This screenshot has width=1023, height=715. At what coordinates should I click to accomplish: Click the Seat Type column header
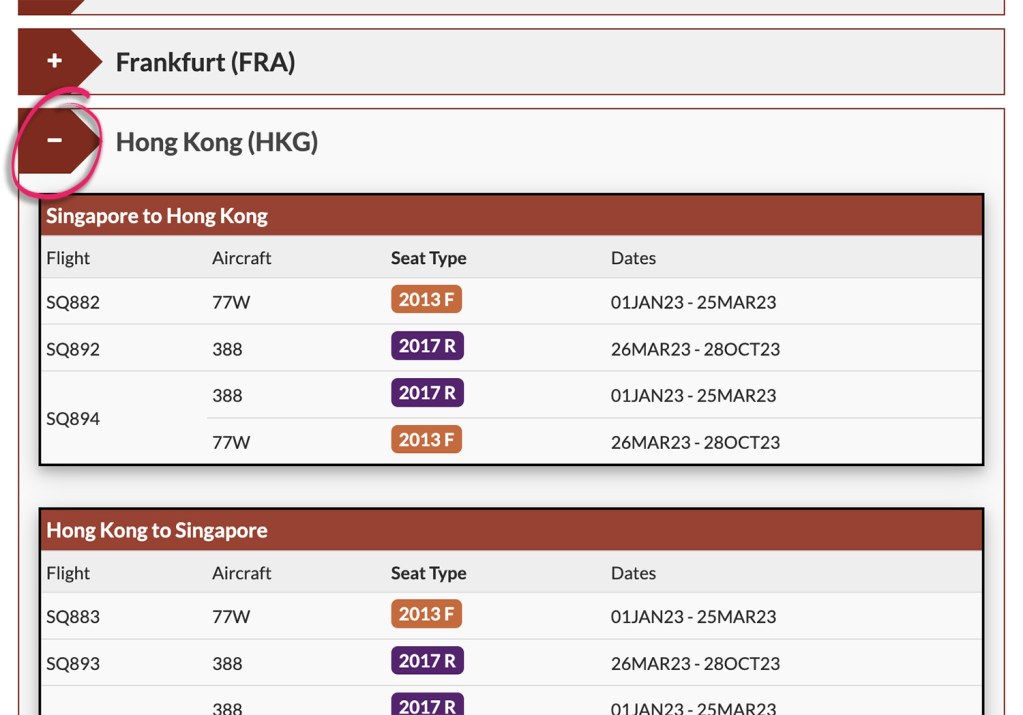click(x=428, y=257)
